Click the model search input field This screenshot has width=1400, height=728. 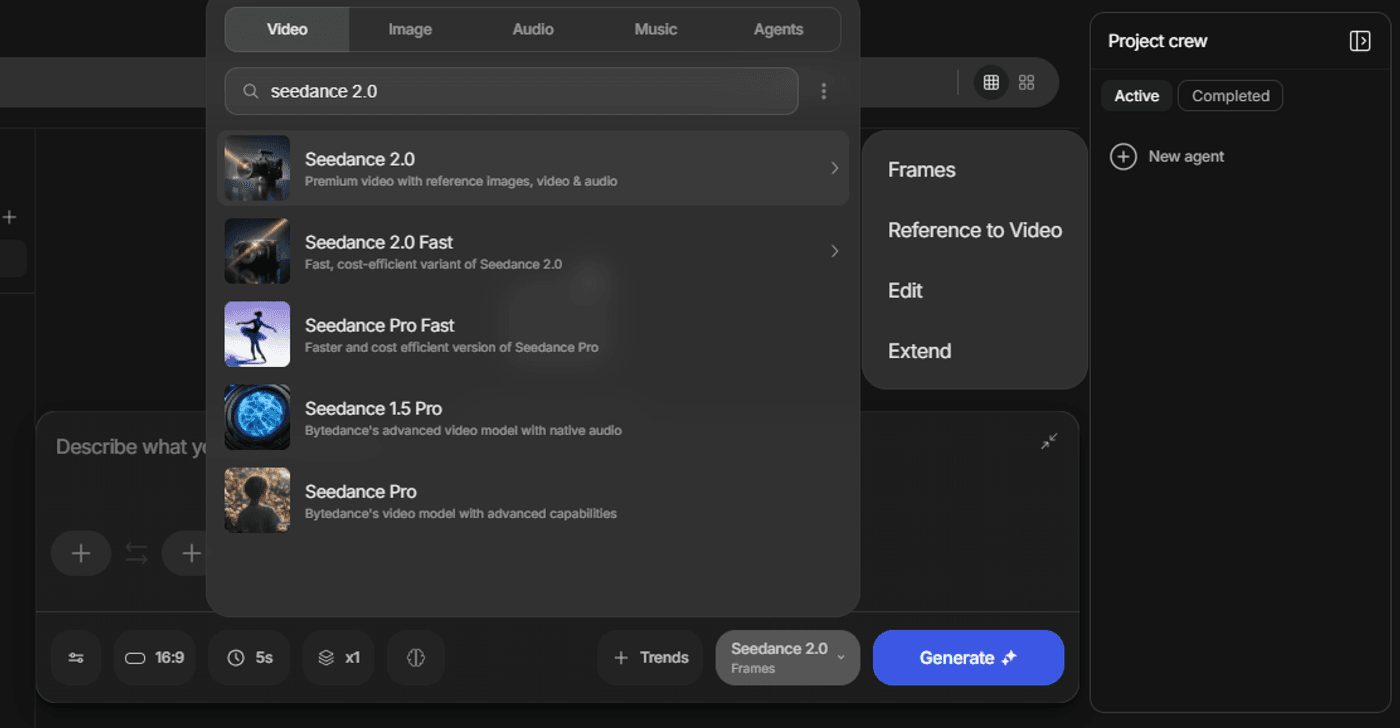pos(520,91)
